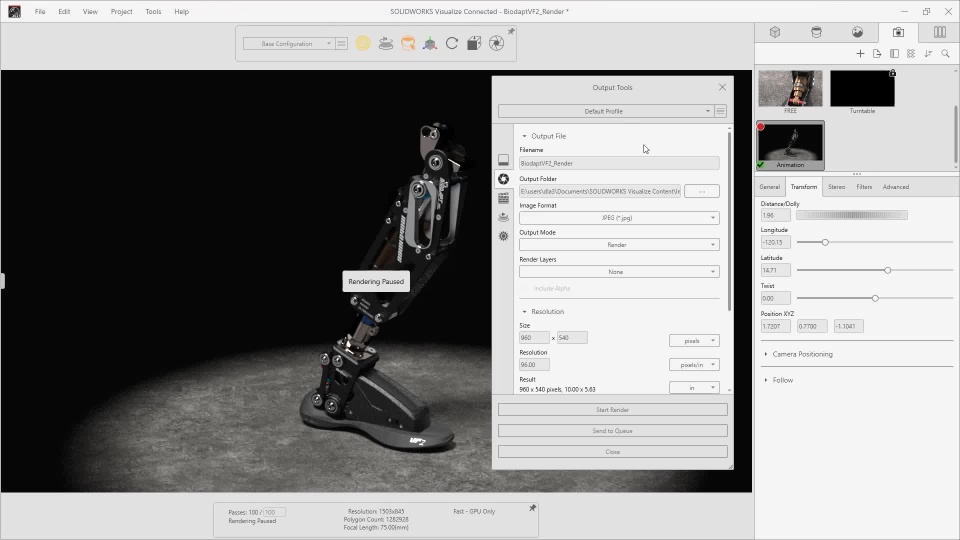This screenshot has height=540, width=960.
Task: Switch to the Cameras tab
Action: (x=898, y=32)
